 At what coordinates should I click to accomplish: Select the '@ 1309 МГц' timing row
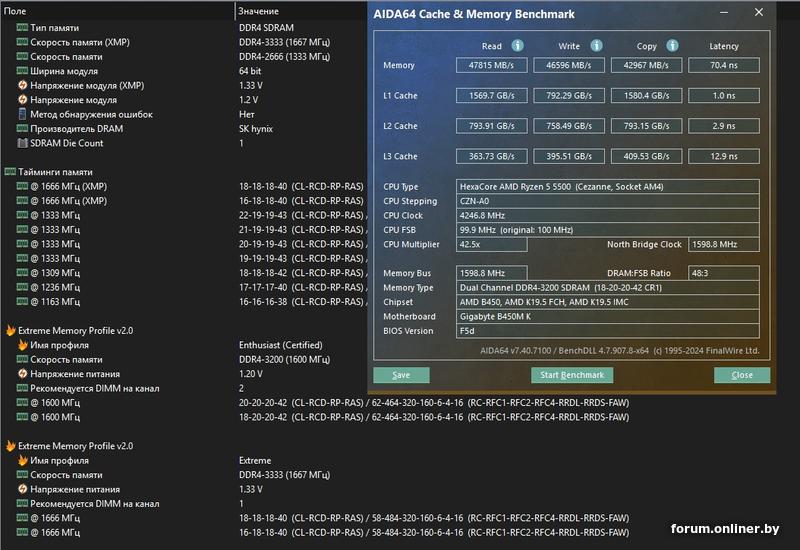click(184, 273)
